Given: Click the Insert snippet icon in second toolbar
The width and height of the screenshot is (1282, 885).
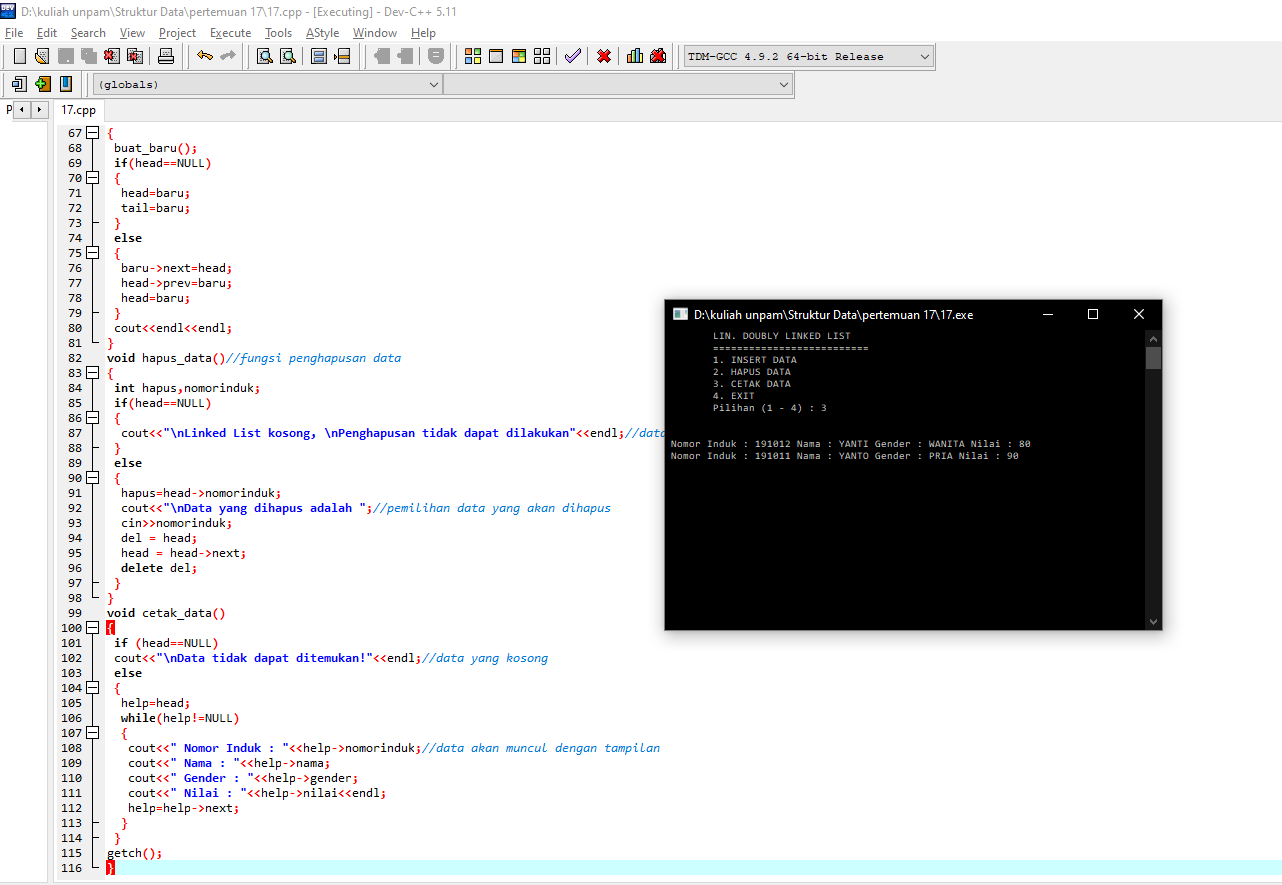Looking at the screenshot, I should [x=19, y=84].
